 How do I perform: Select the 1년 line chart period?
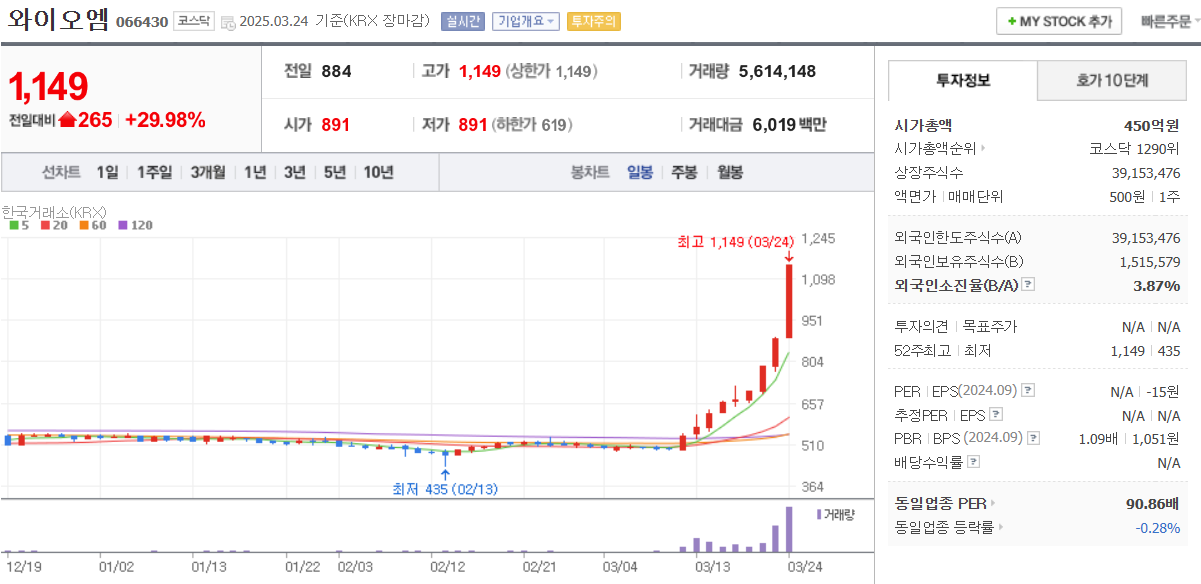pyautogui.click(x=255, y=172)
